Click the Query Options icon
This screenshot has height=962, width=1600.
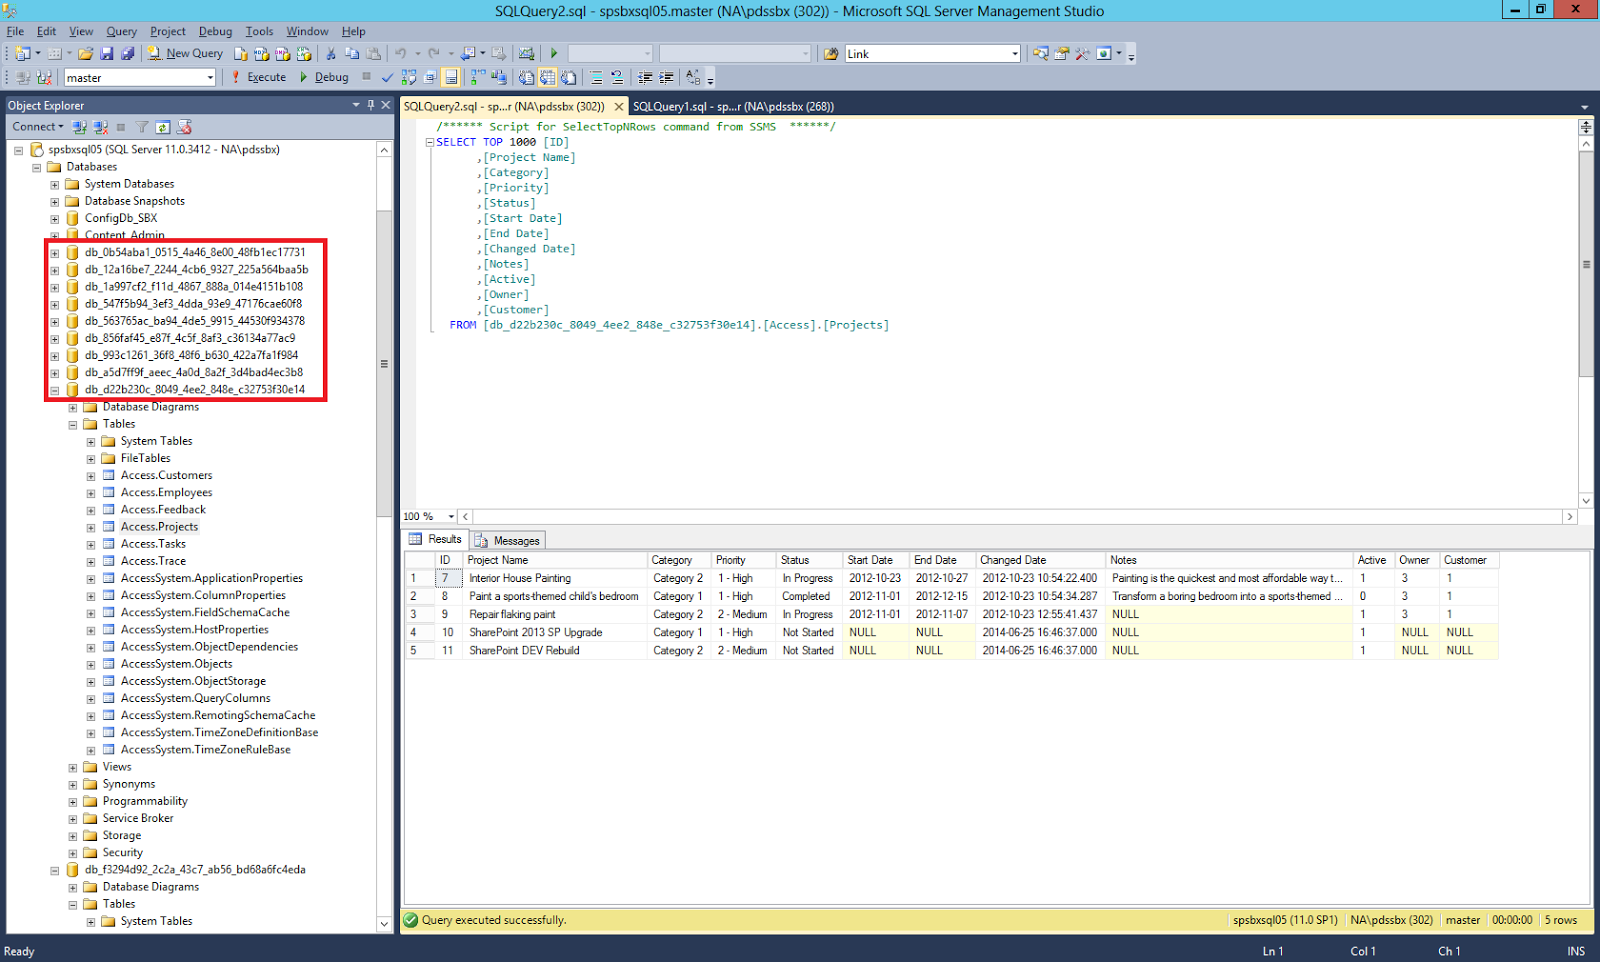pyautogui.click(x=430, y=78)
